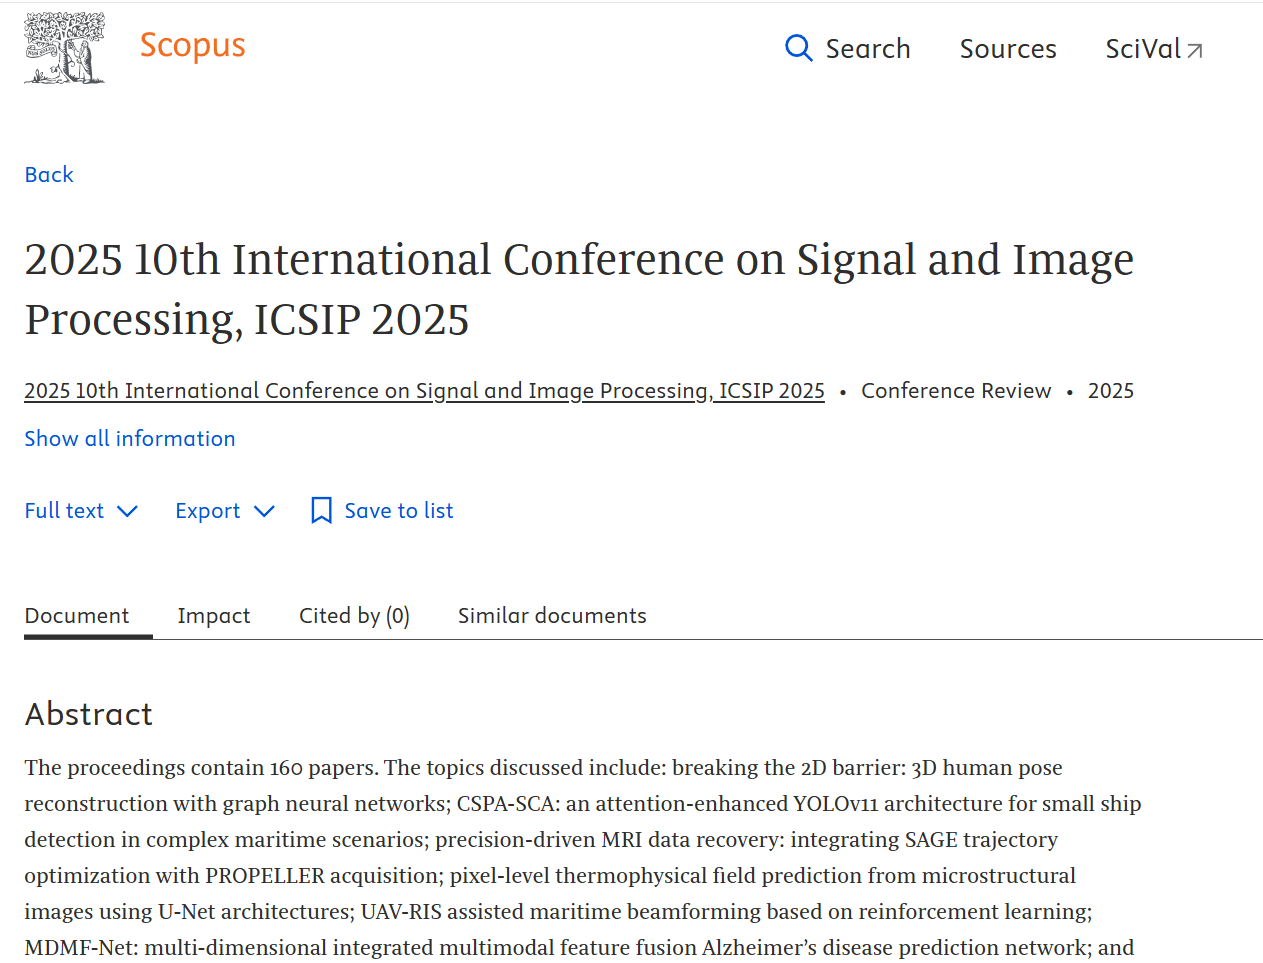Viewport: 1263px width, 963px height.
Task: Go back using the Back link
Action: click(49, 175)
